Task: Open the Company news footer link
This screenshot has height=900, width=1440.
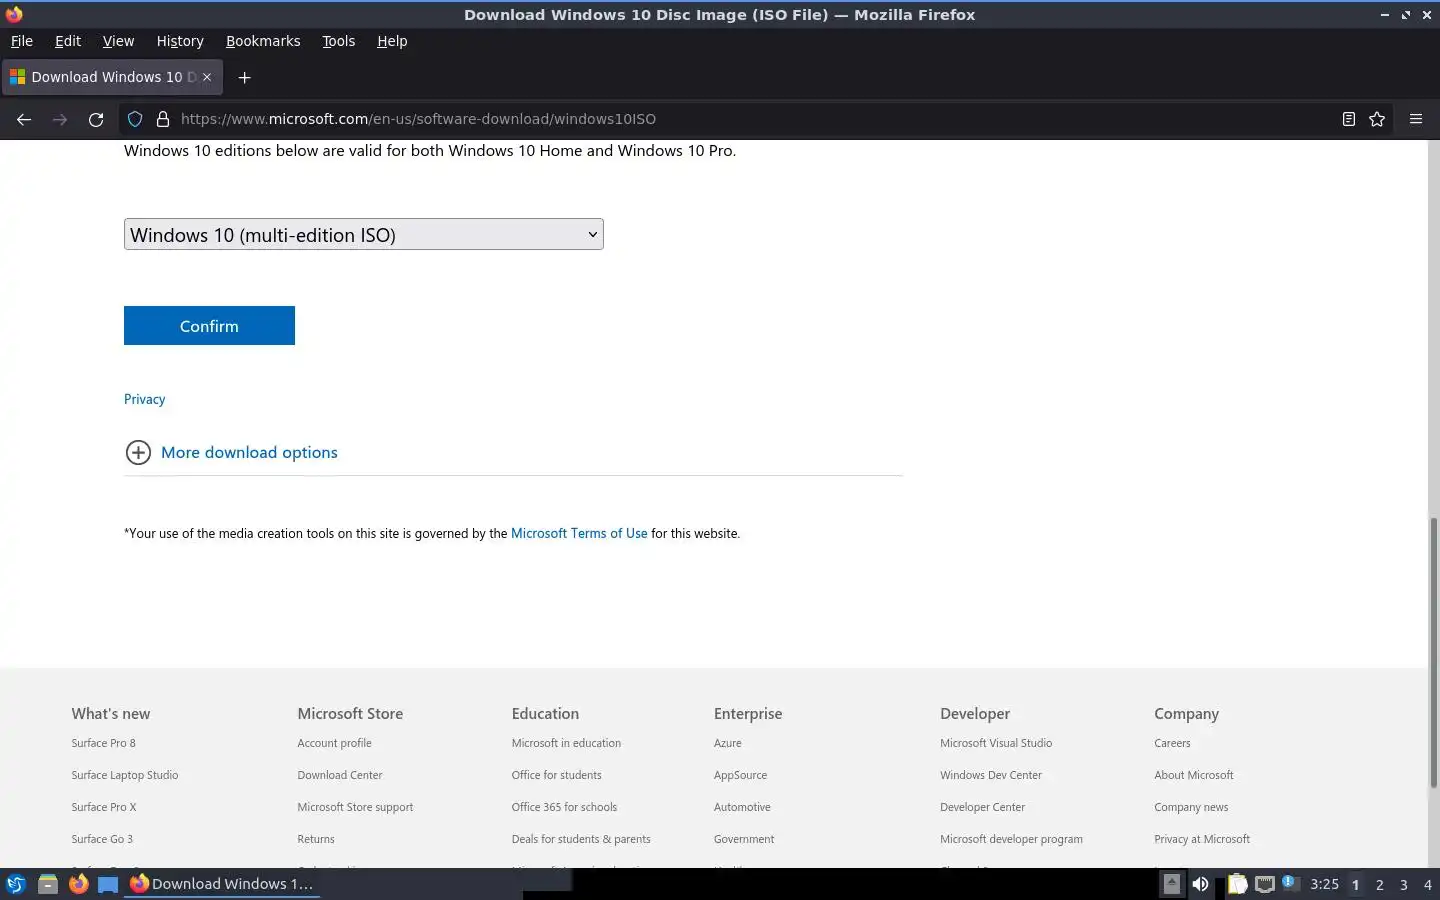Action: 1191,807
